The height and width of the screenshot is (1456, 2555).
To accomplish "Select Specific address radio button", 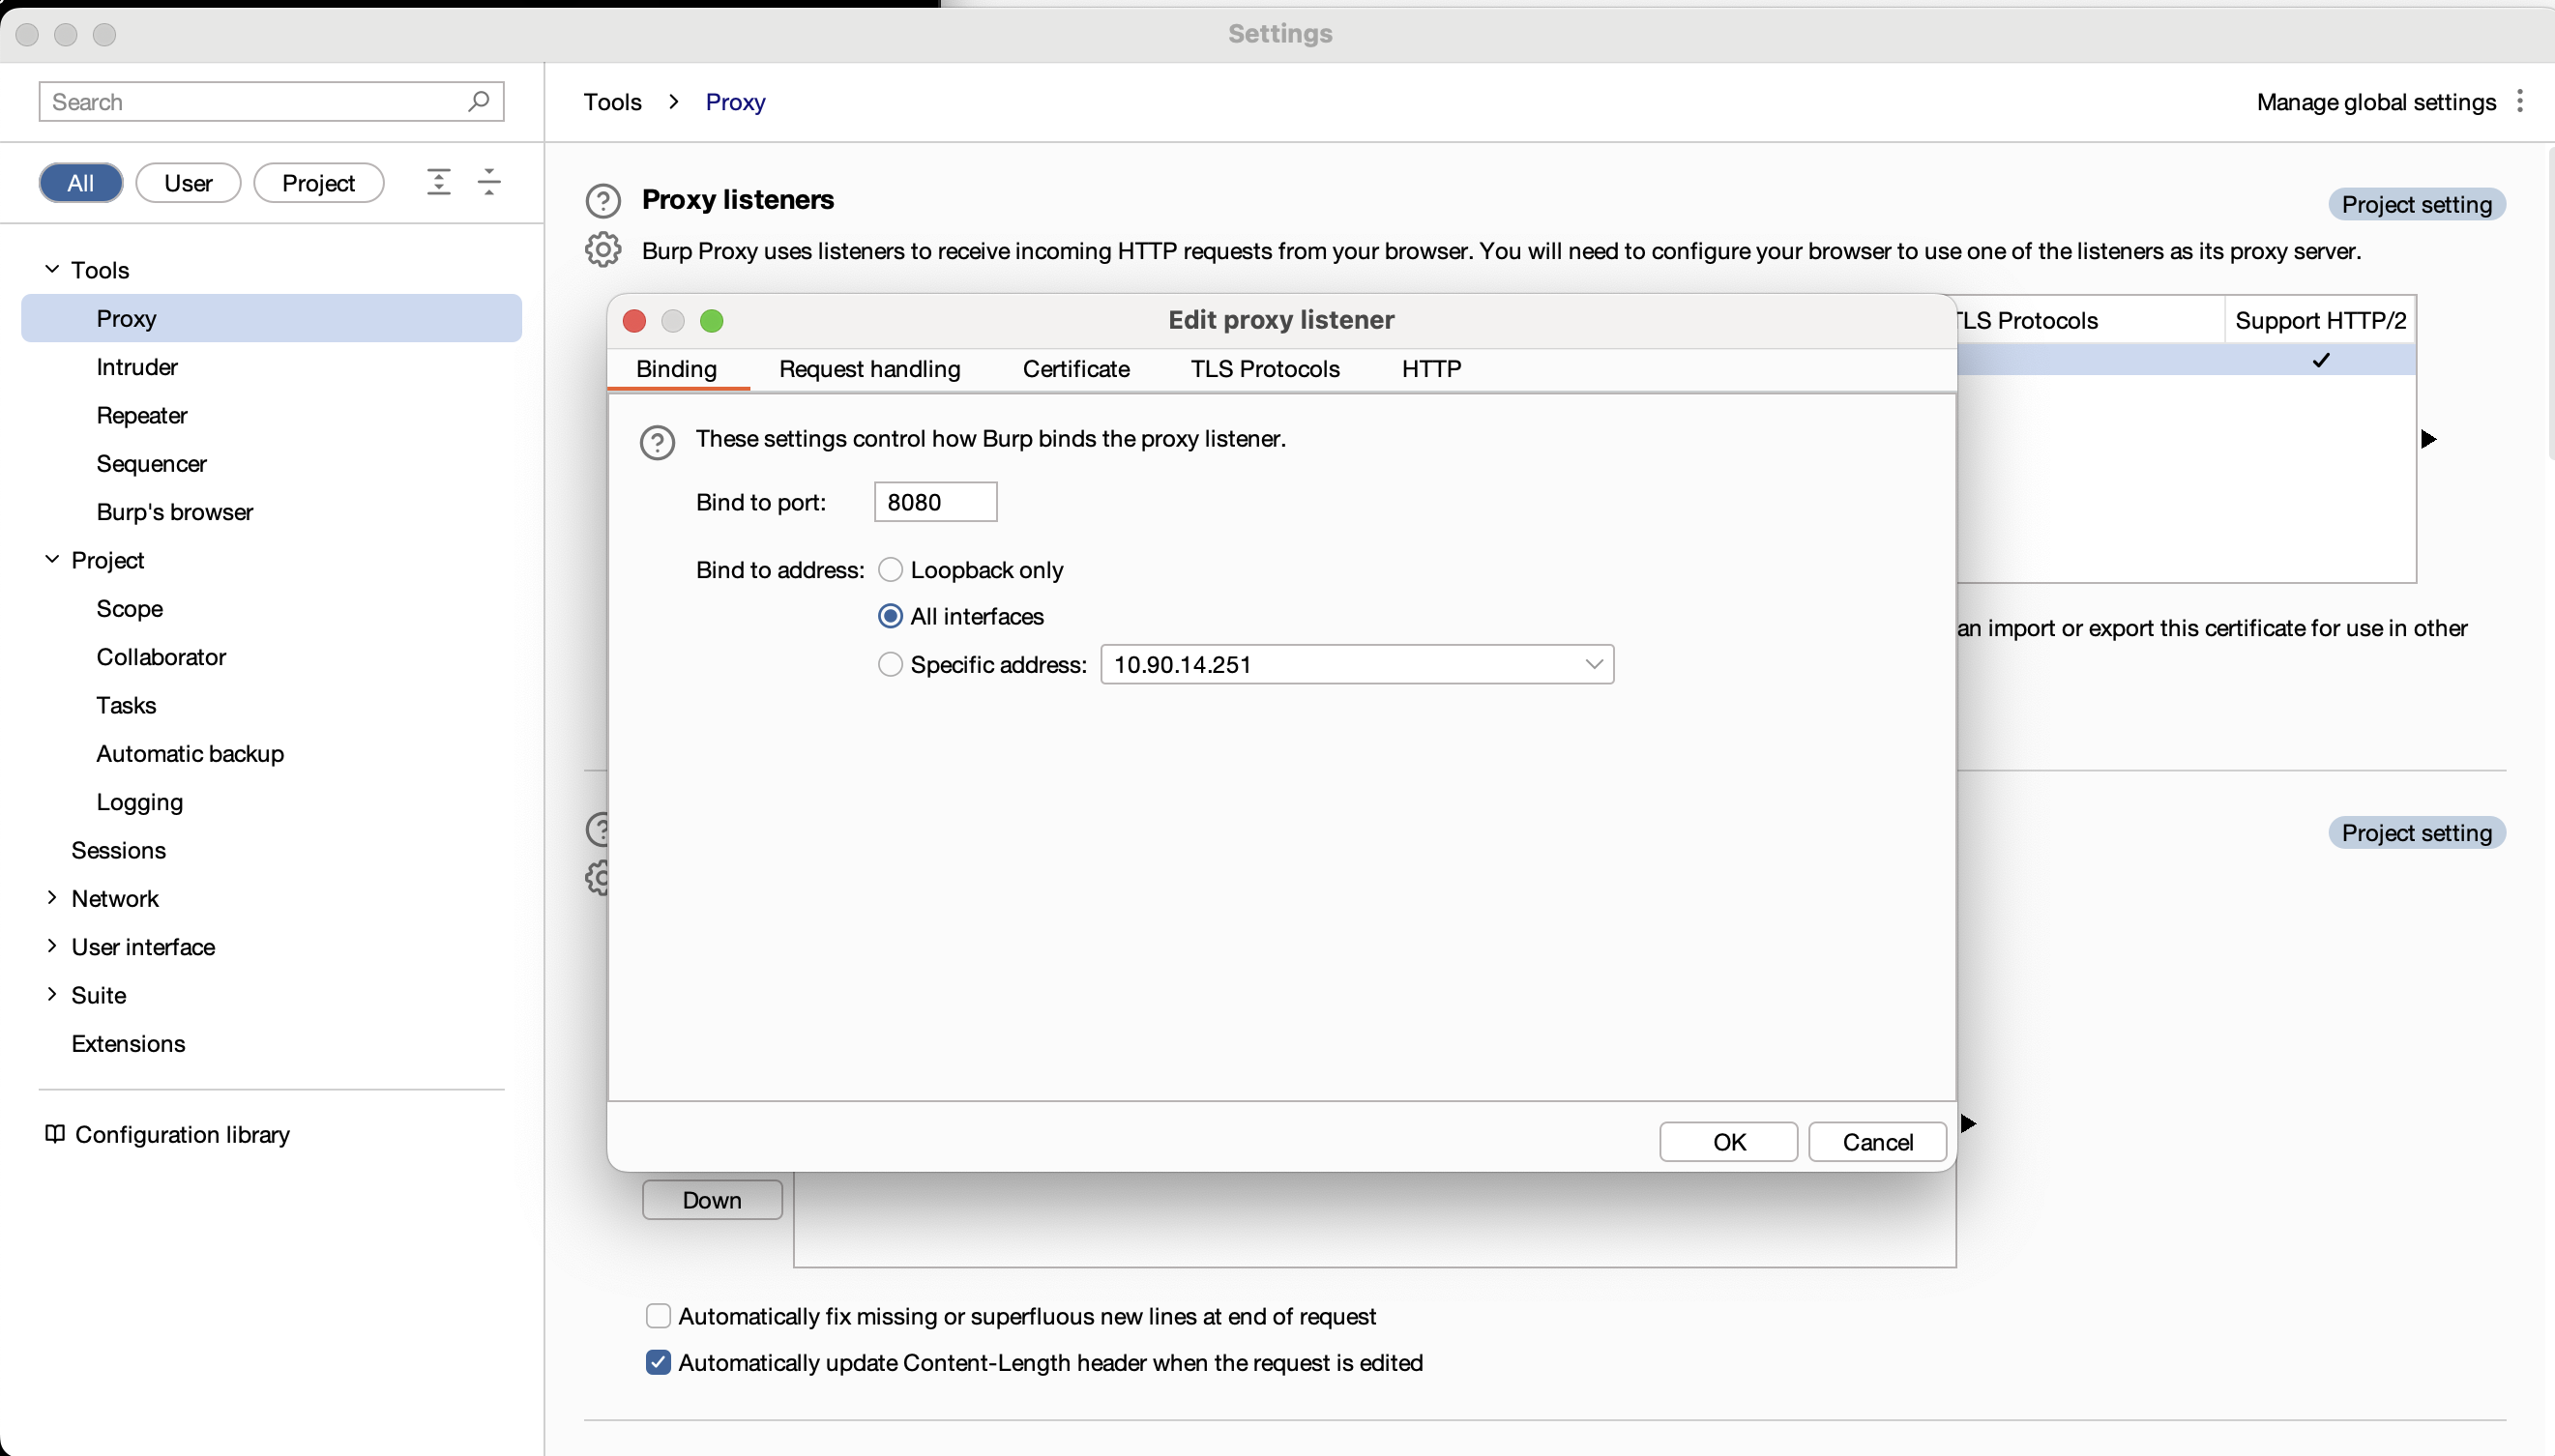I will 890,664.
